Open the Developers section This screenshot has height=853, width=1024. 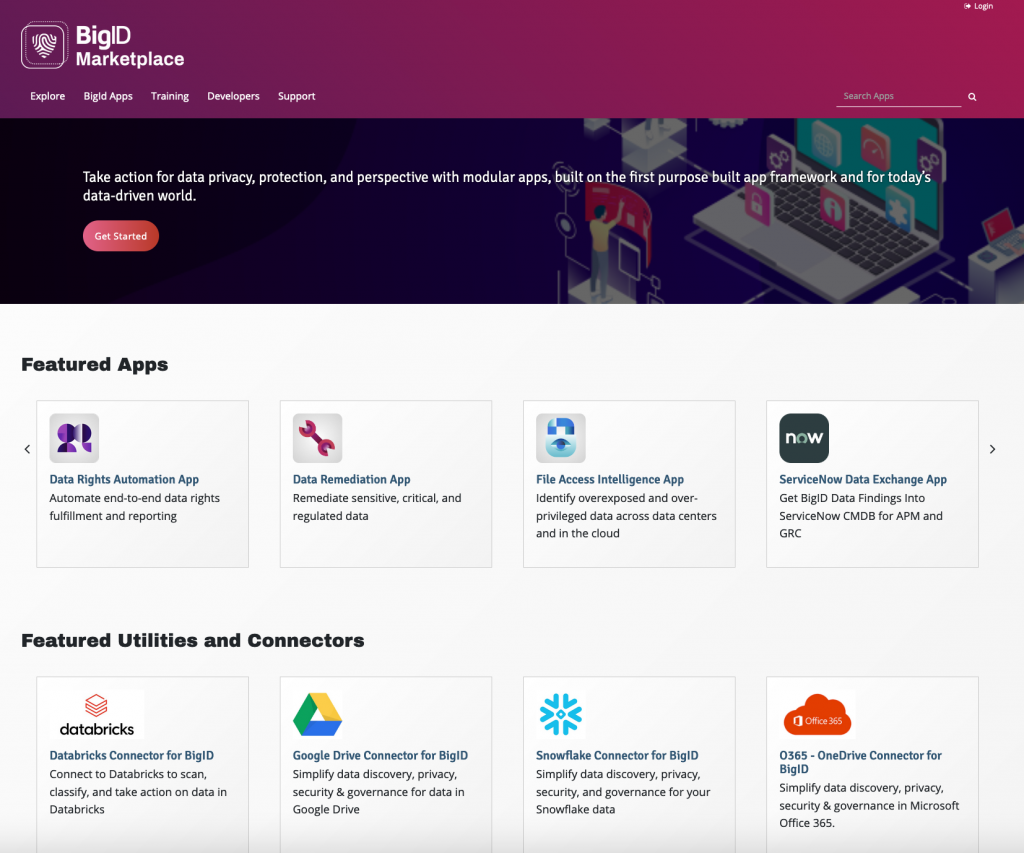click(233, 96)
